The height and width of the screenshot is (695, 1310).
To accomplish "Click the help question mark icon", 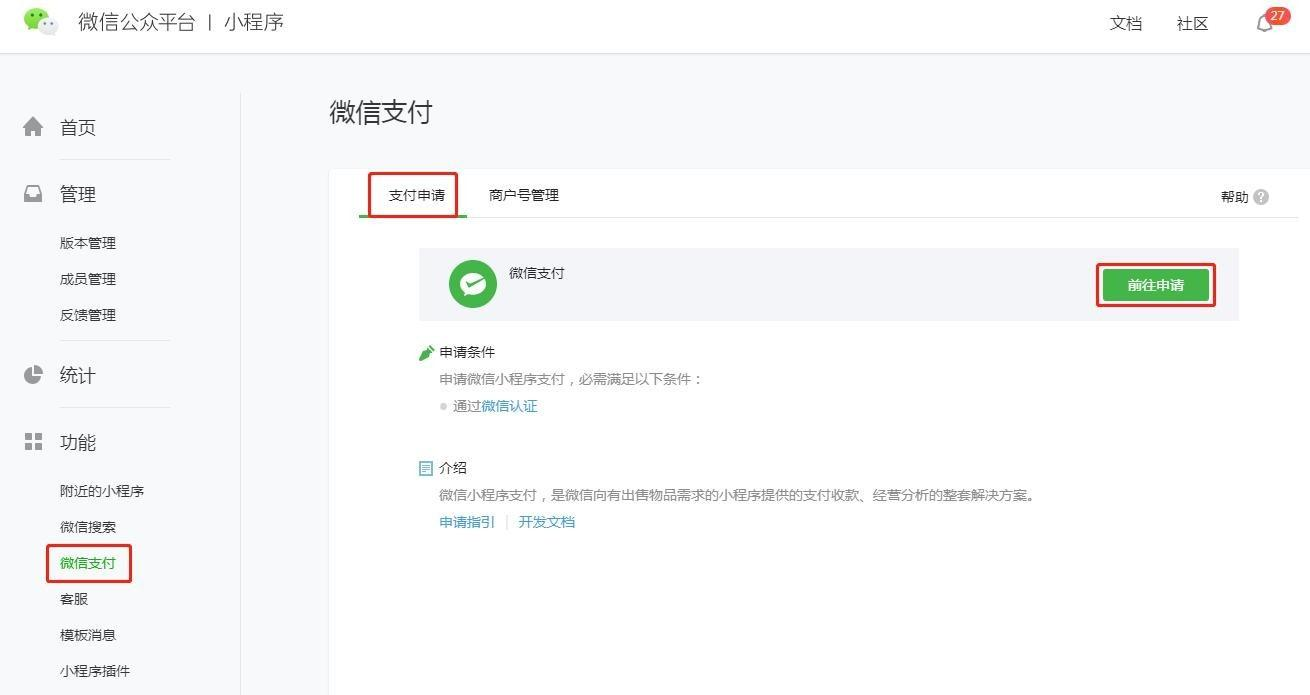I will point(1261,197).
